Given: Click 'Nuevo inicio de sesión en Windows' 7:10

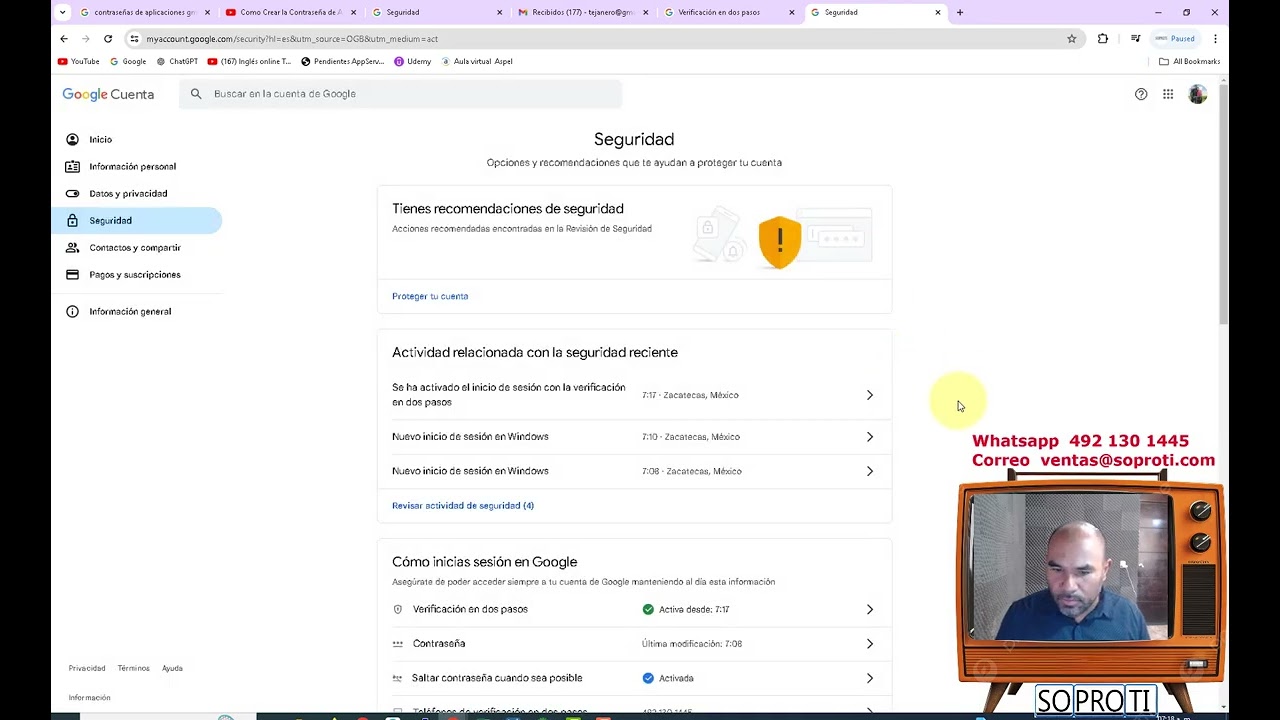Looking at the screenshot, I should 470,437.
